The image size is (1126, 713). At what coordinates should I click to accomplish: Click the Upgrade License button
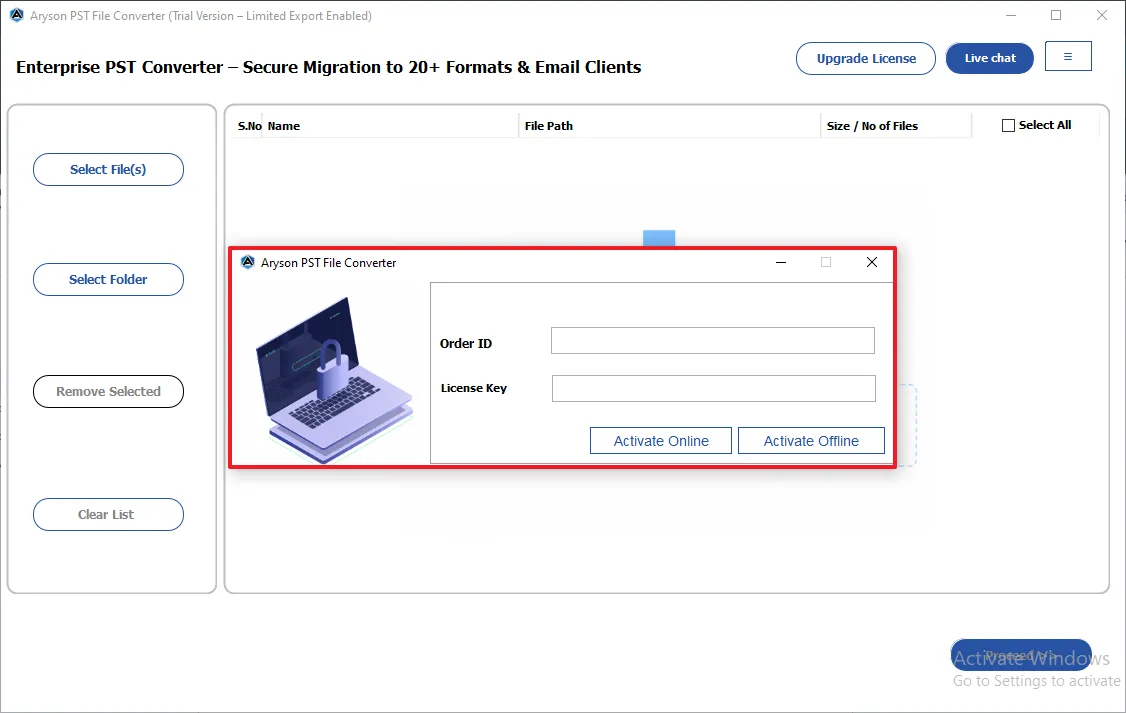[x=865, y=58]
